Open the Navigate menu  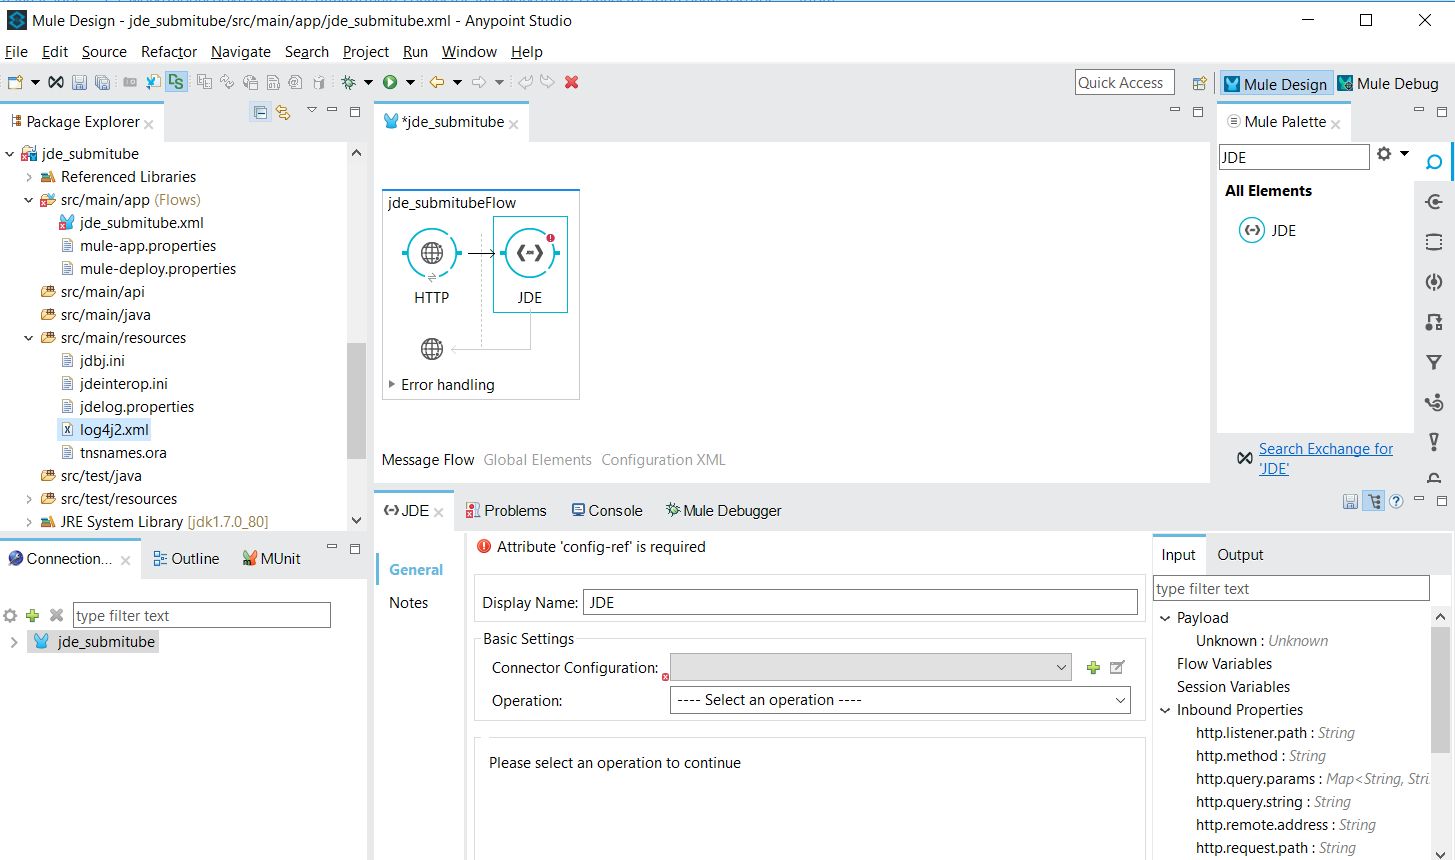(241, 52)
